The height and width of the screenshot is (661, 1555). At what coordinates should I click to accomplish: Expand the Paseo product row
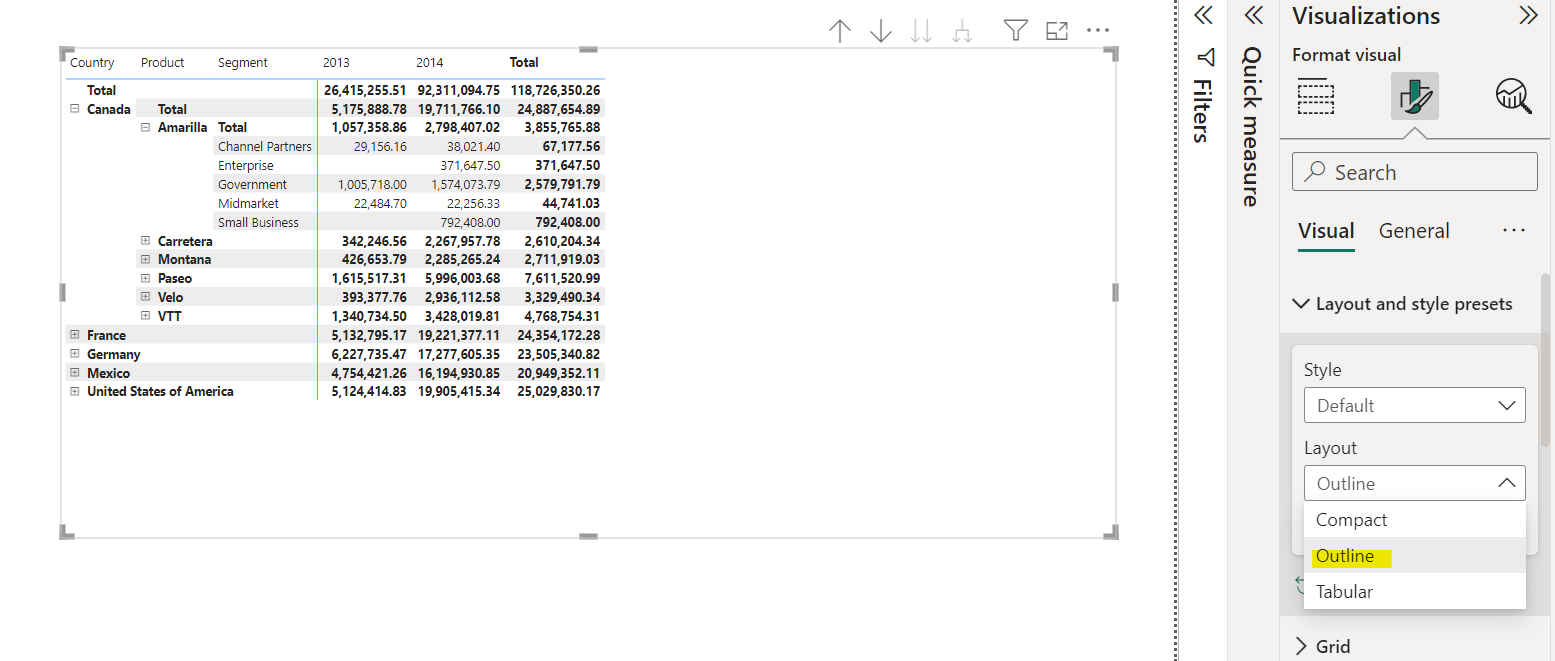pos(145,278)
